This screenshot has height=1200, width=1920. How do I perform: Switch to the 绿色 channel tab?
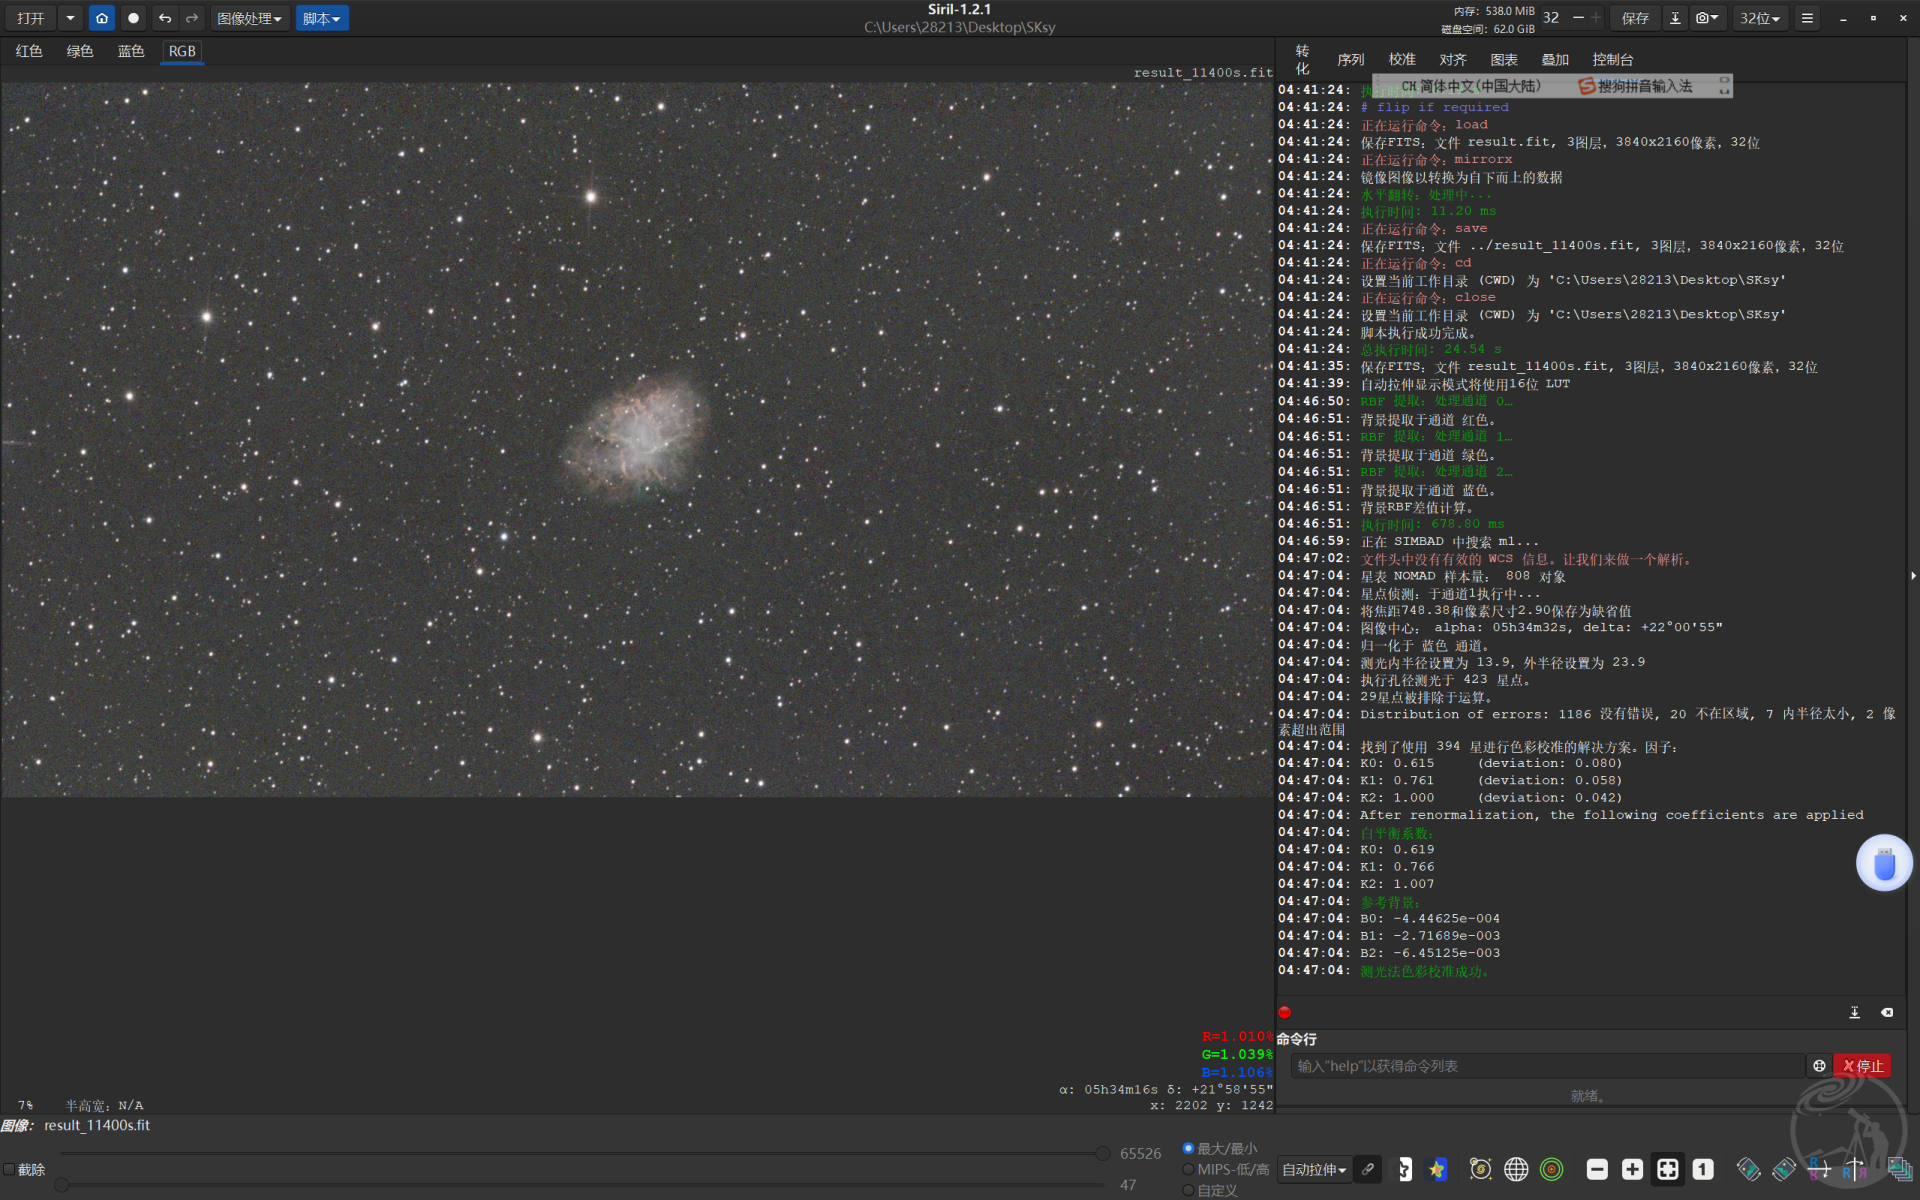tap(80, 51)
